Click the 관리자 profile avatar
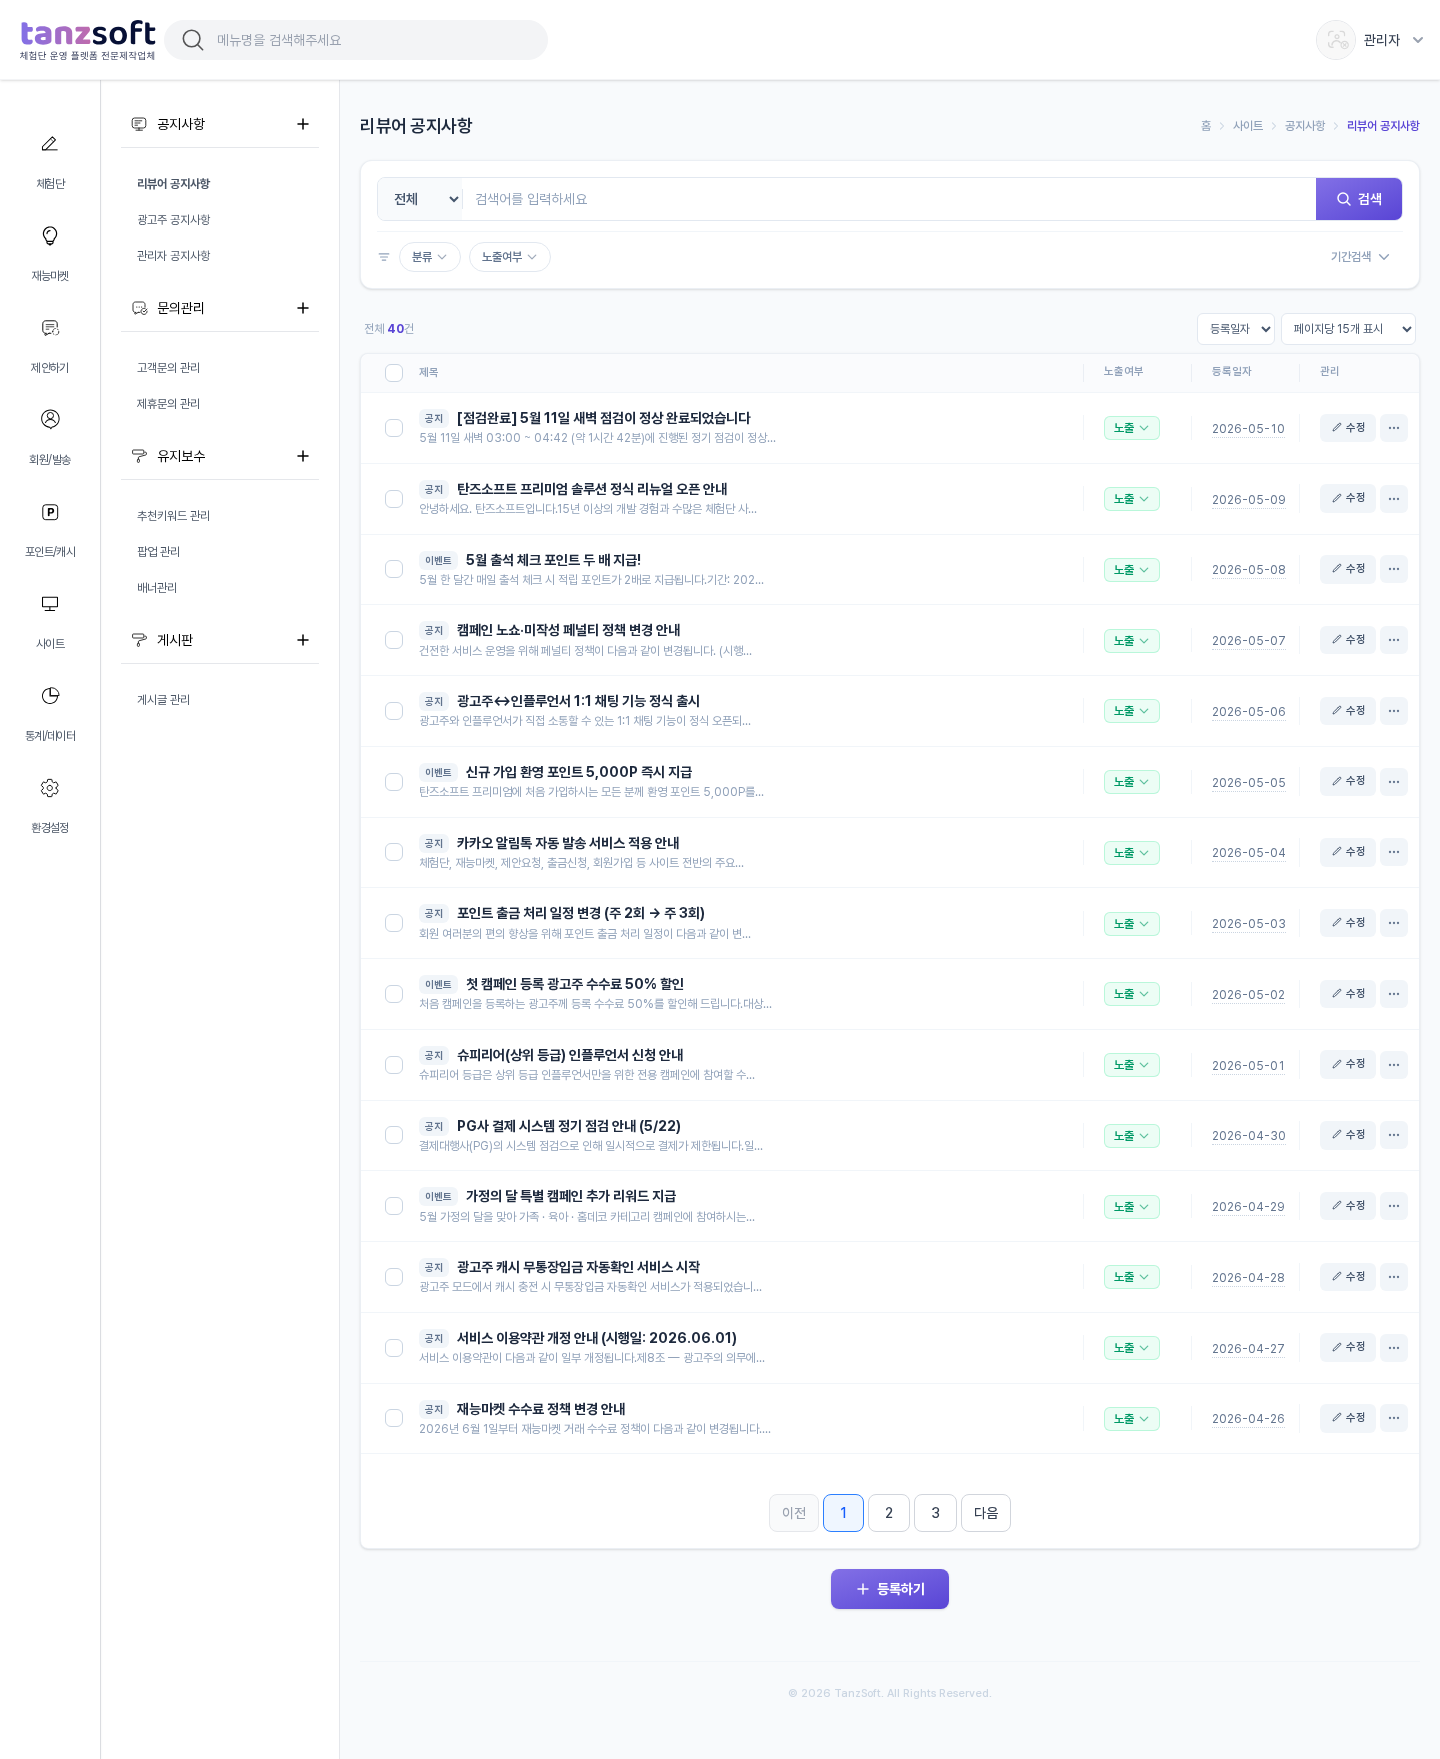The image size is (1440, 1759). coord(1336,40)
